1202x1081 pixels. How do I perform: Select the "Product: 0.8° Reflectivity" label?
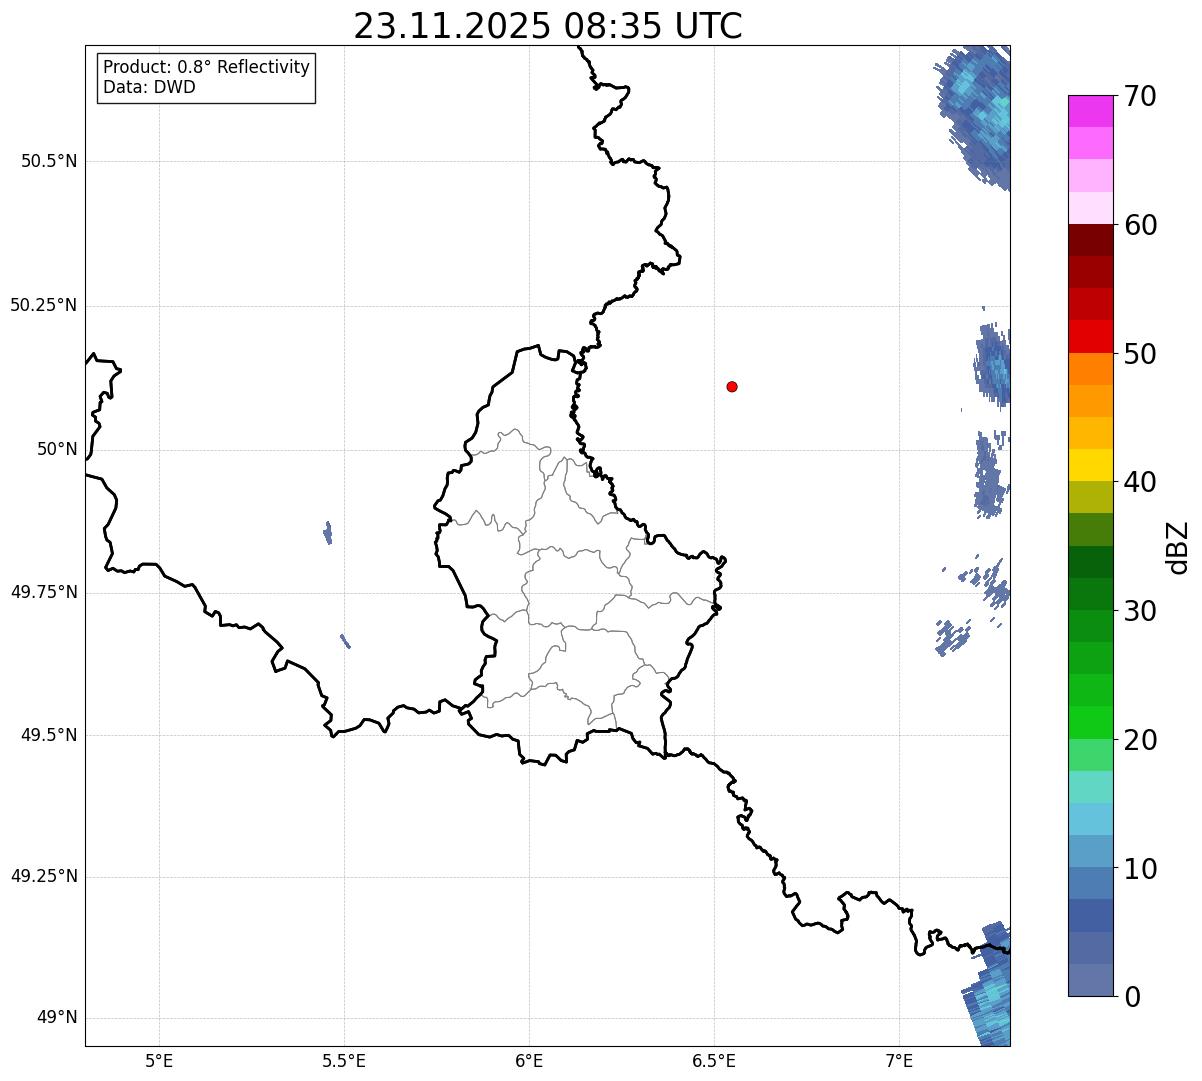coord(207,67)
